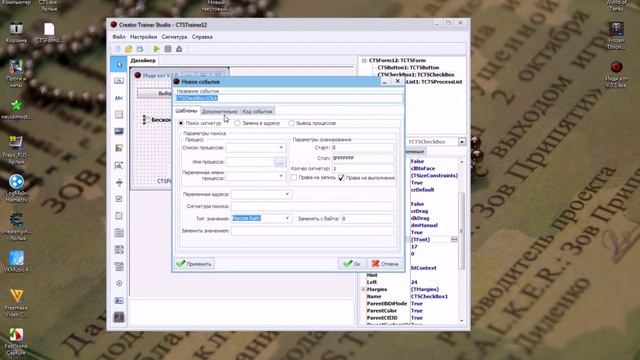Select the Abc label component tool
The width and height of the screenshot is (640, 360).
pyautogui.click(x=119, y=98)
